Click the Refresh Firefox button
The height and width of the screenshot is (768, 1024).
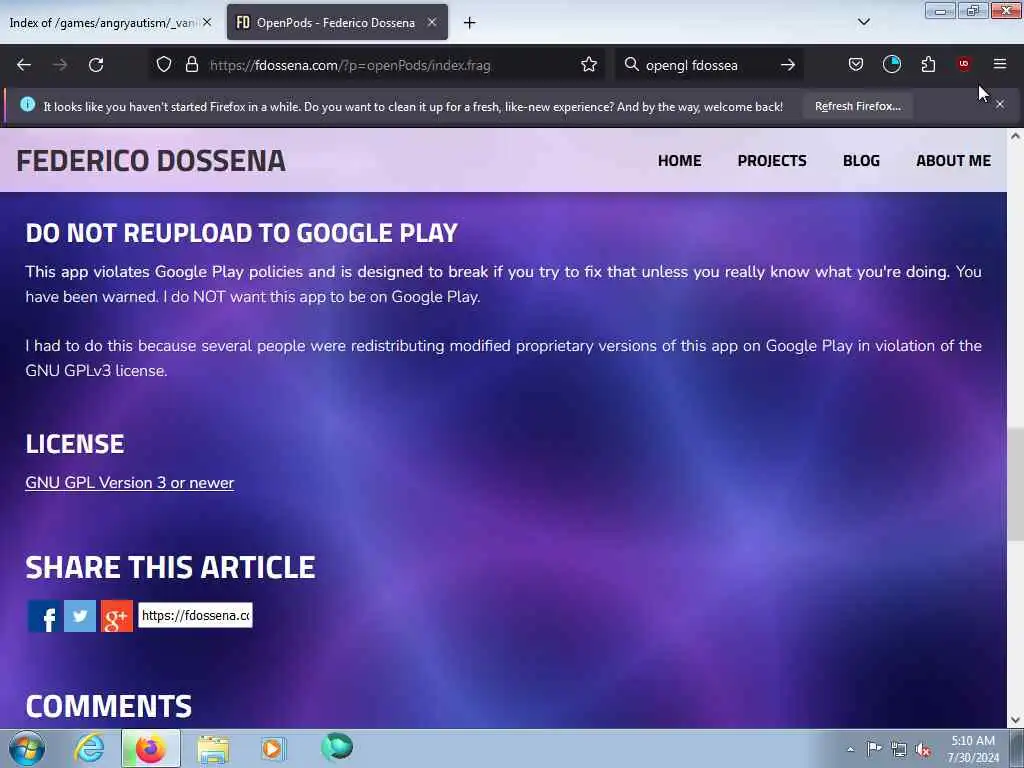coord(857,106)
